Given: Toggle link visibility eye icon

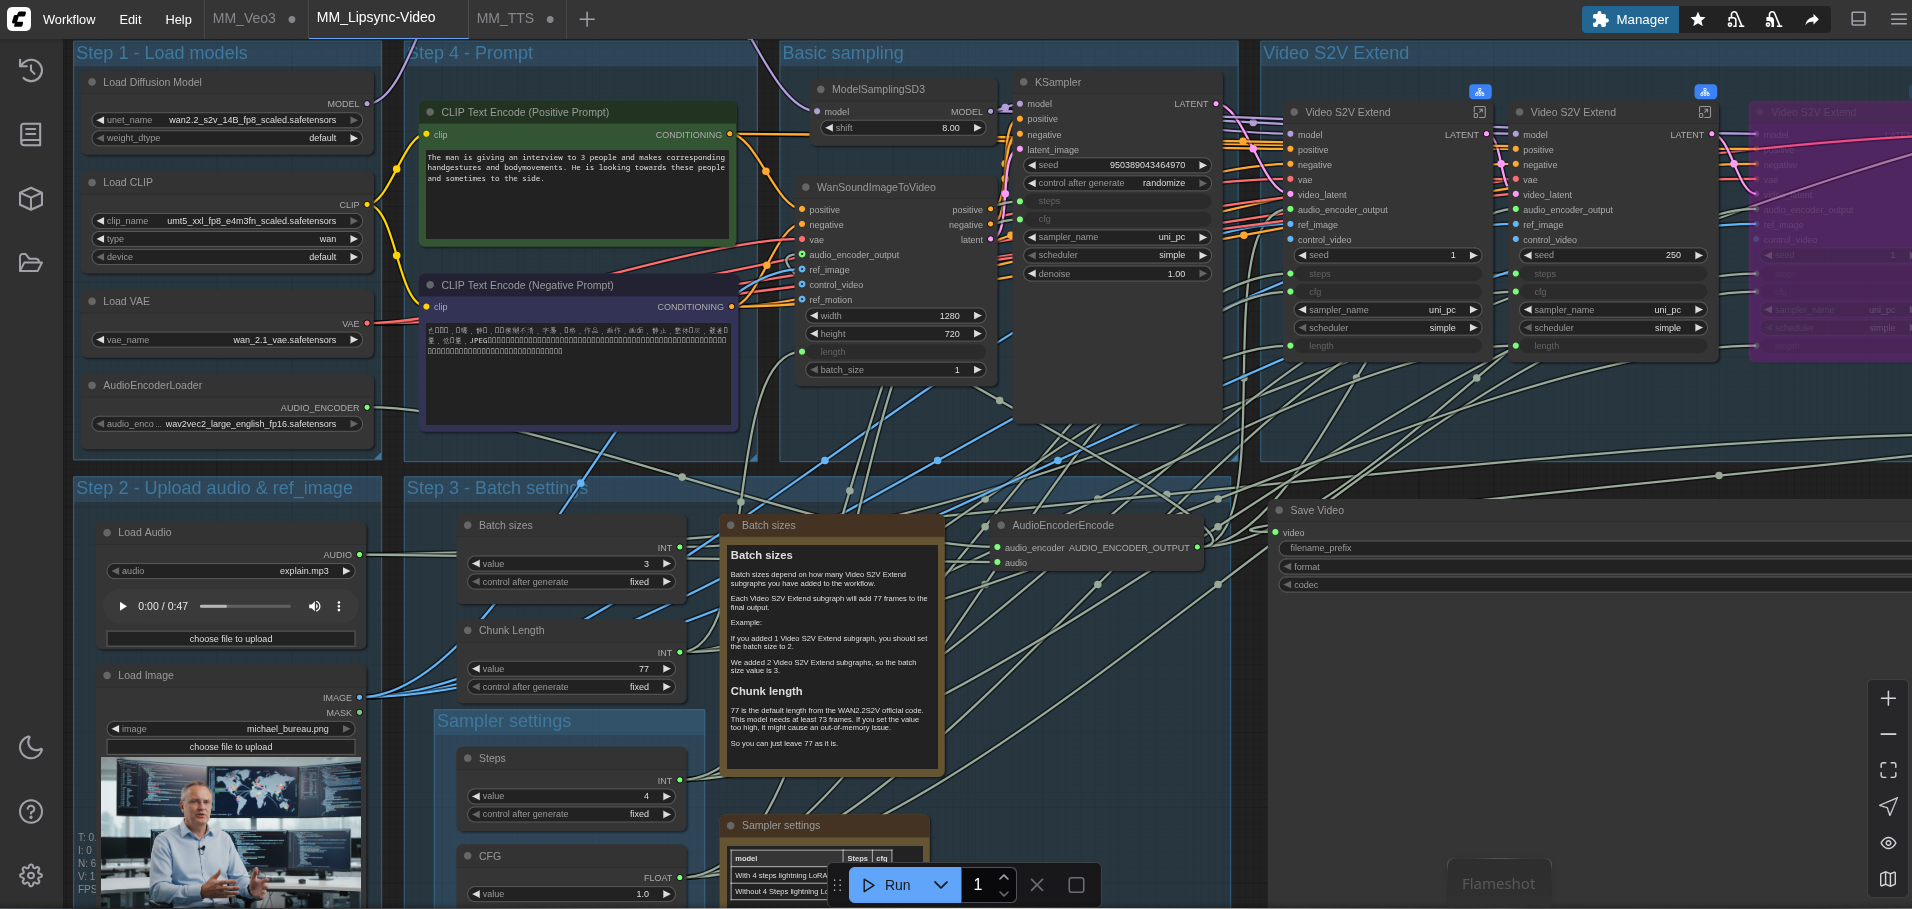Looking at the screenshot, I should tap(1888, 843).
